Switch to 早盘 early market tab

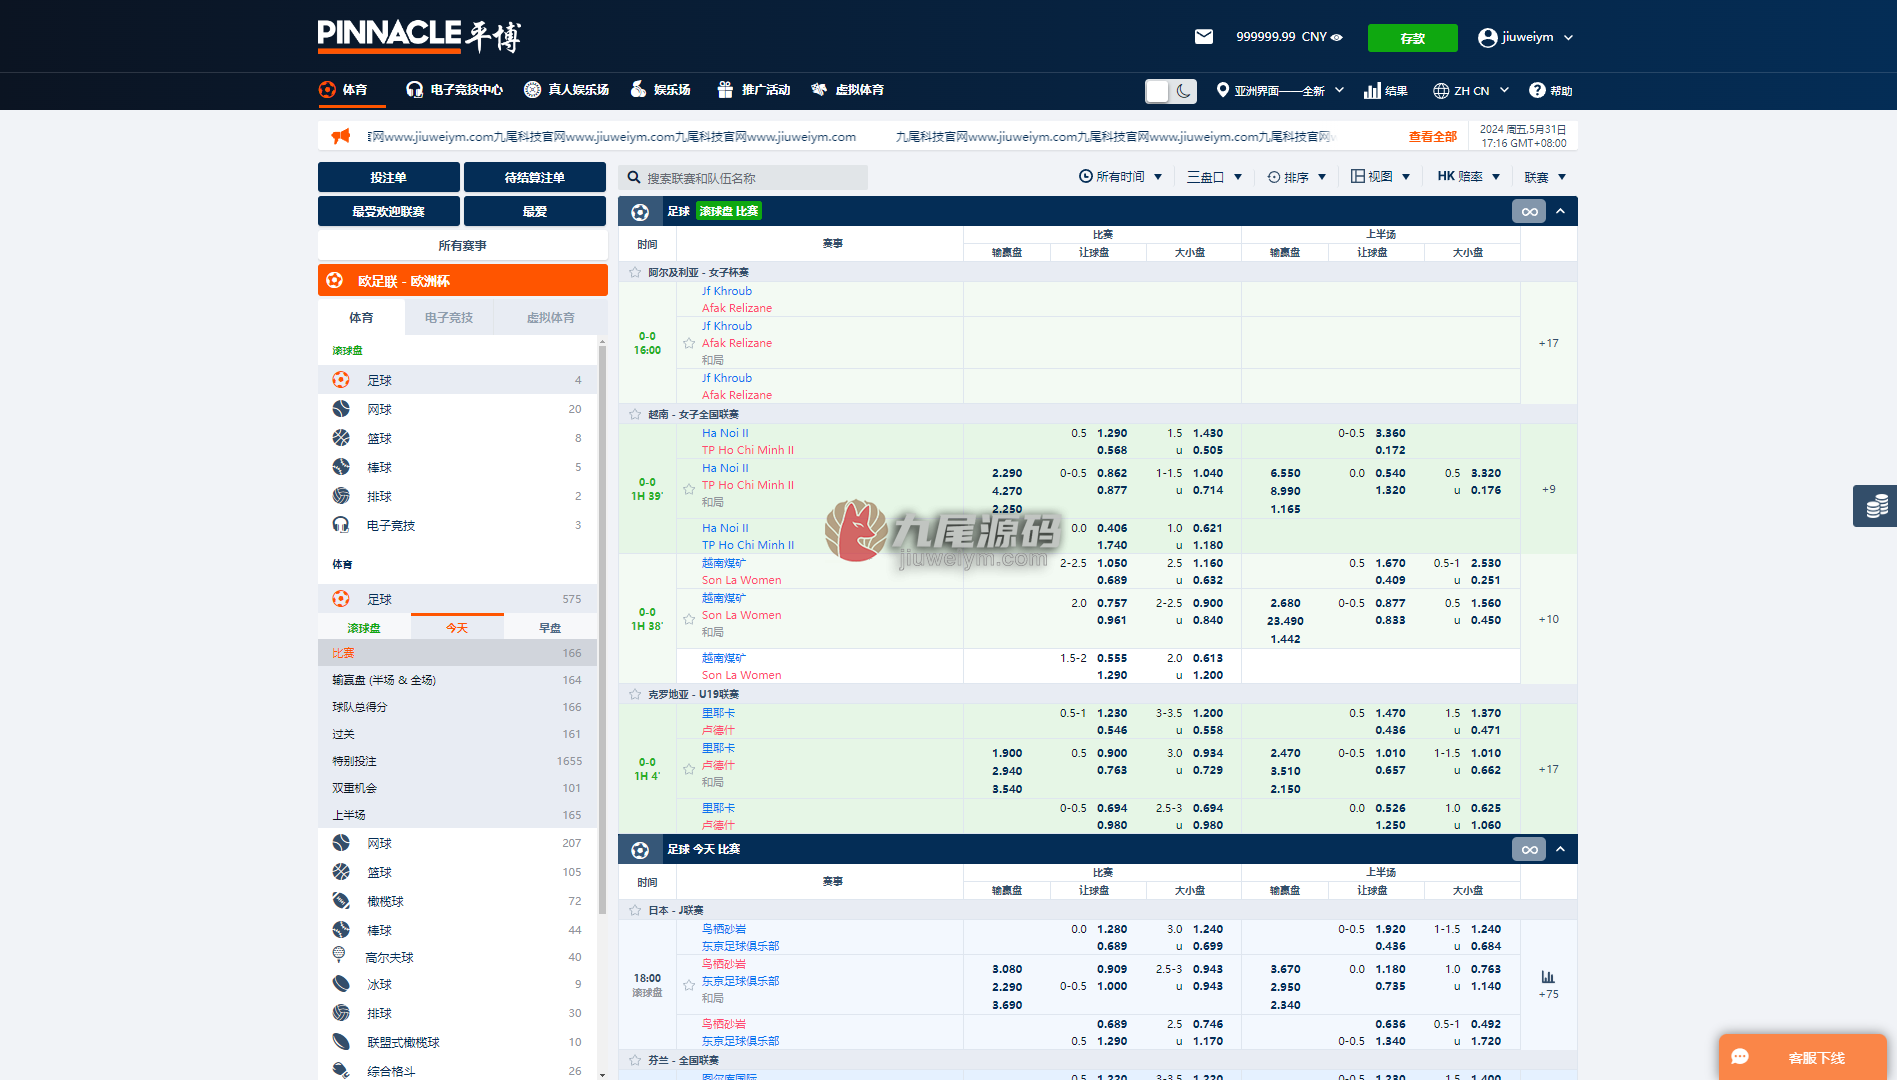pos(550,628)
